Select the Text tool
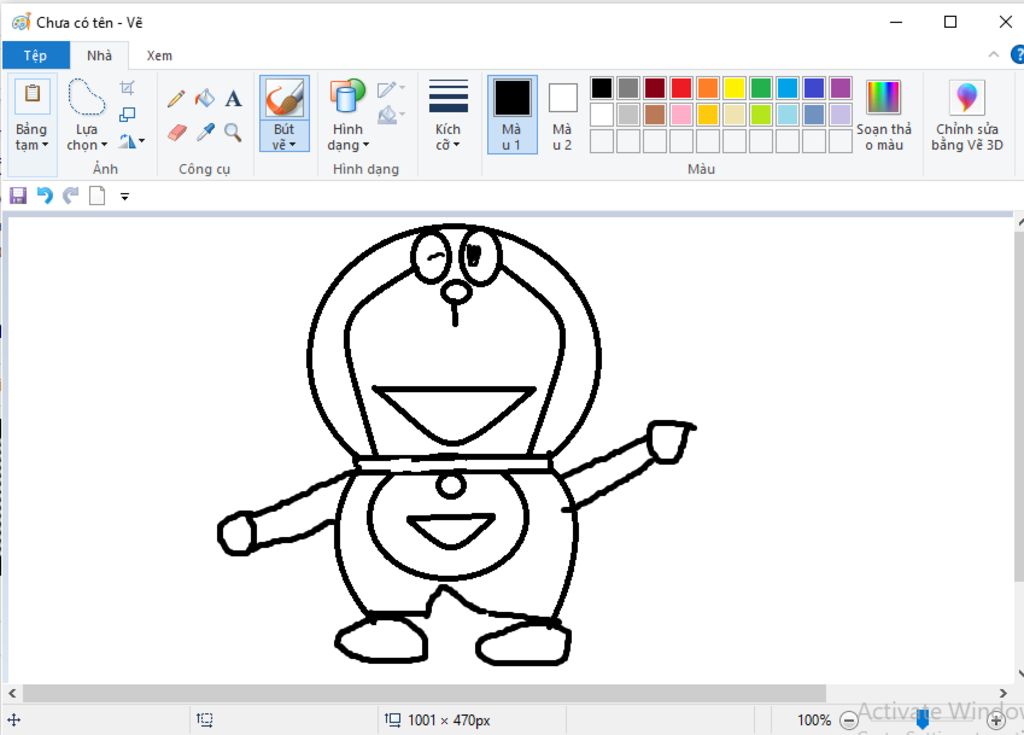The width and height of the screenshot is (1024, 735). [233, 99]
